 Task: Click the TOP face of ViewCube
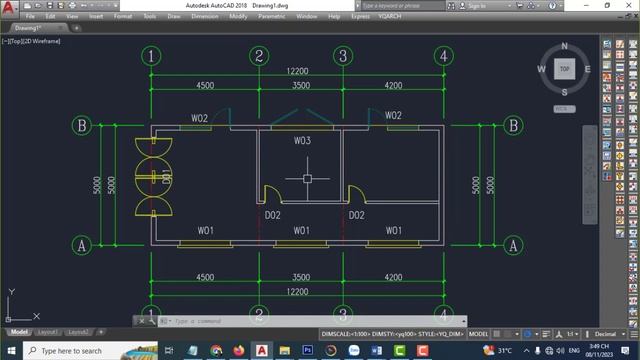point(564,69)
